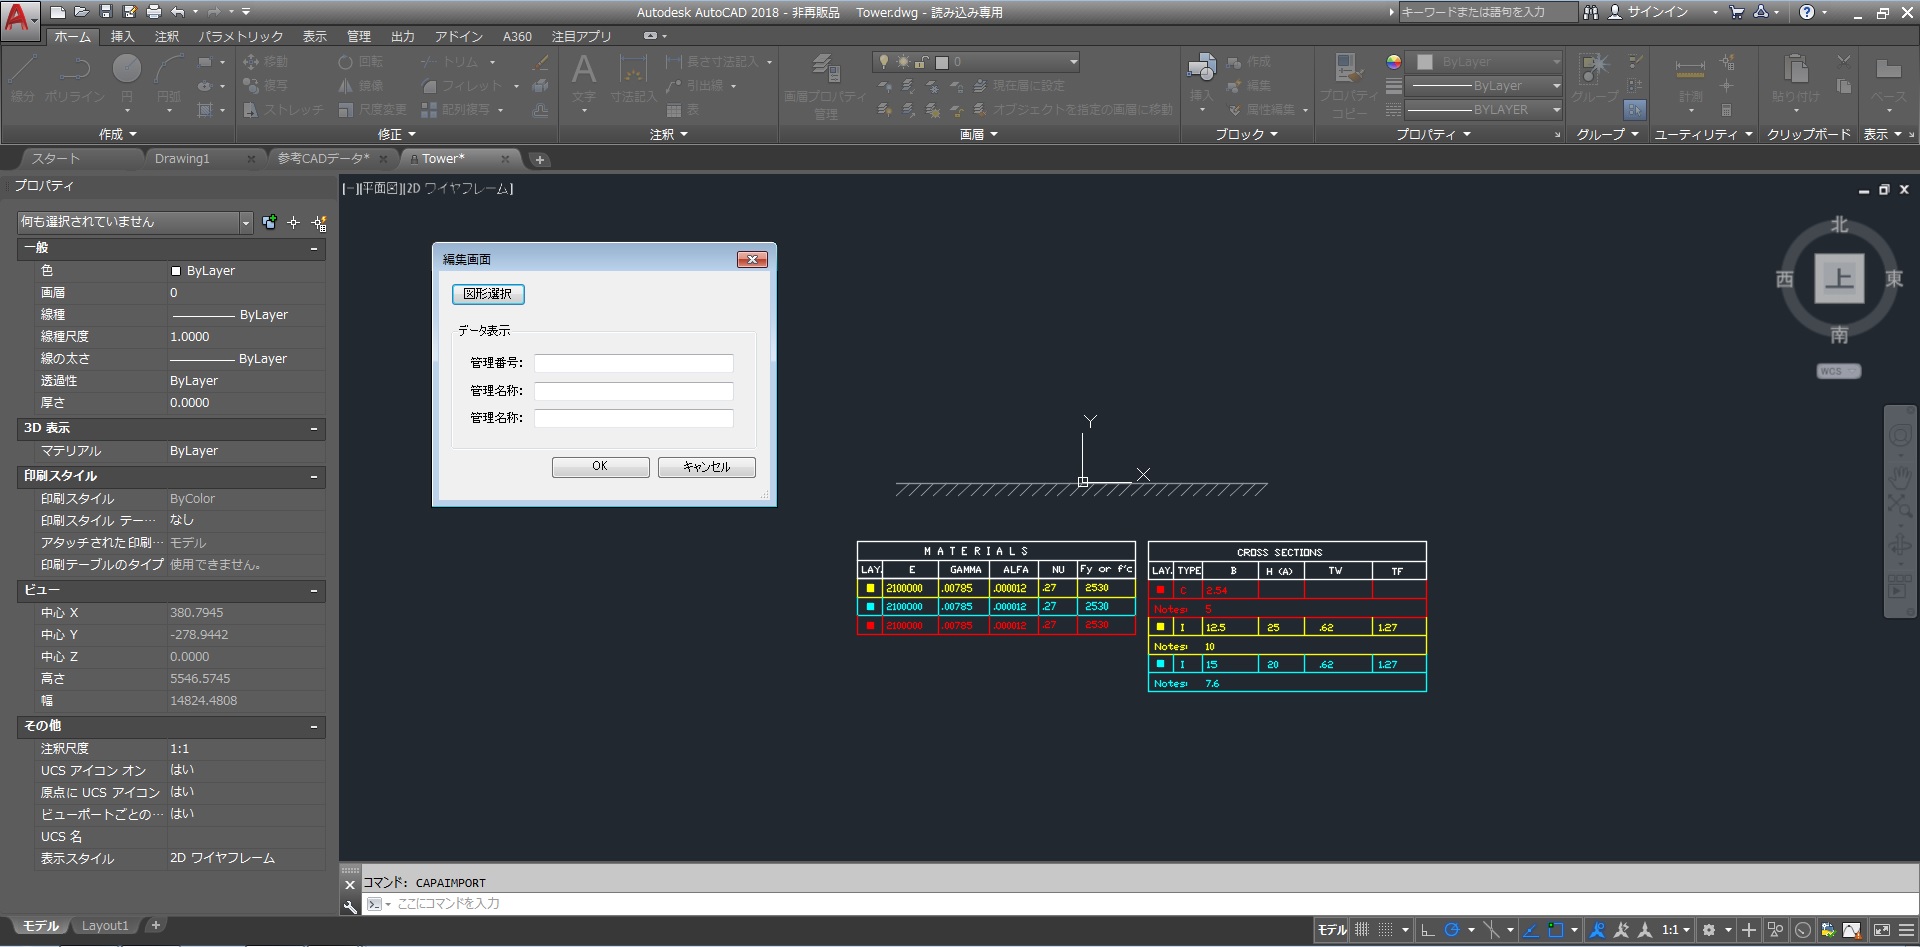Click the customize wrench icon by command line
This screenshot has width=1920, height=947.
[x=350, y=905]
